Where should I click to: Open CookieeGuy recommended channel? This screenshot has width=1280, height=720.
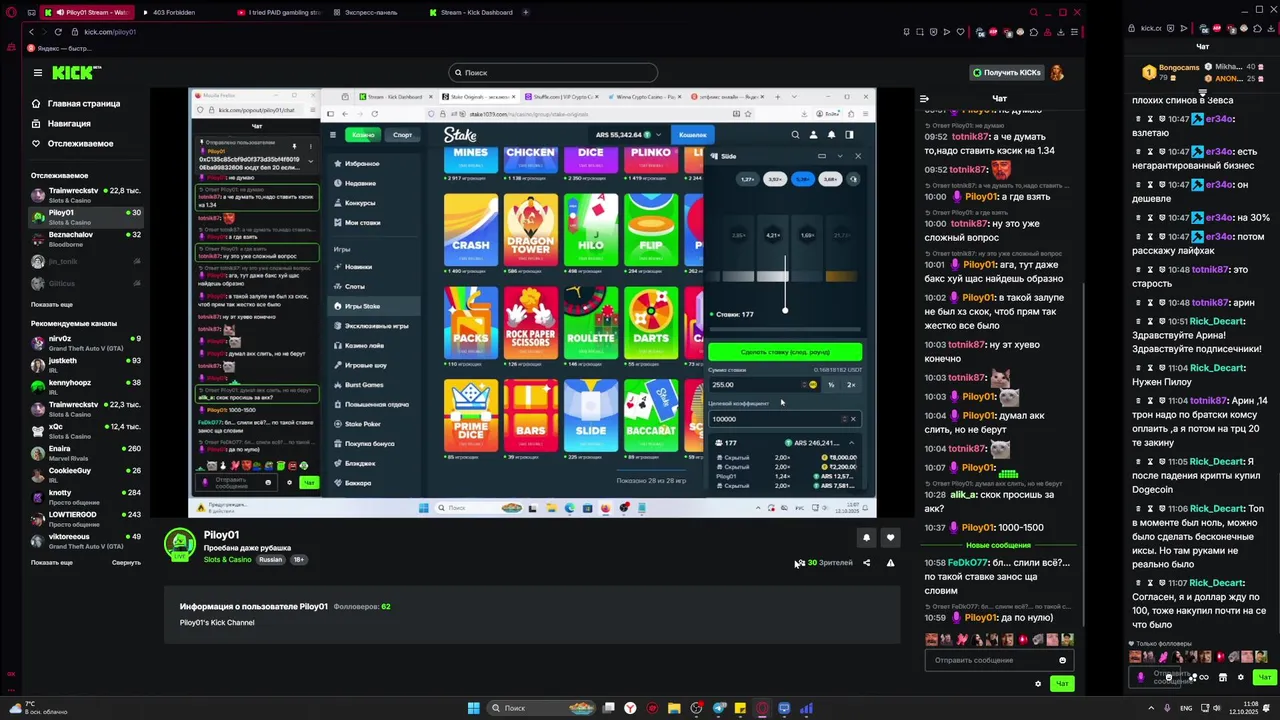tap(85, 475)
